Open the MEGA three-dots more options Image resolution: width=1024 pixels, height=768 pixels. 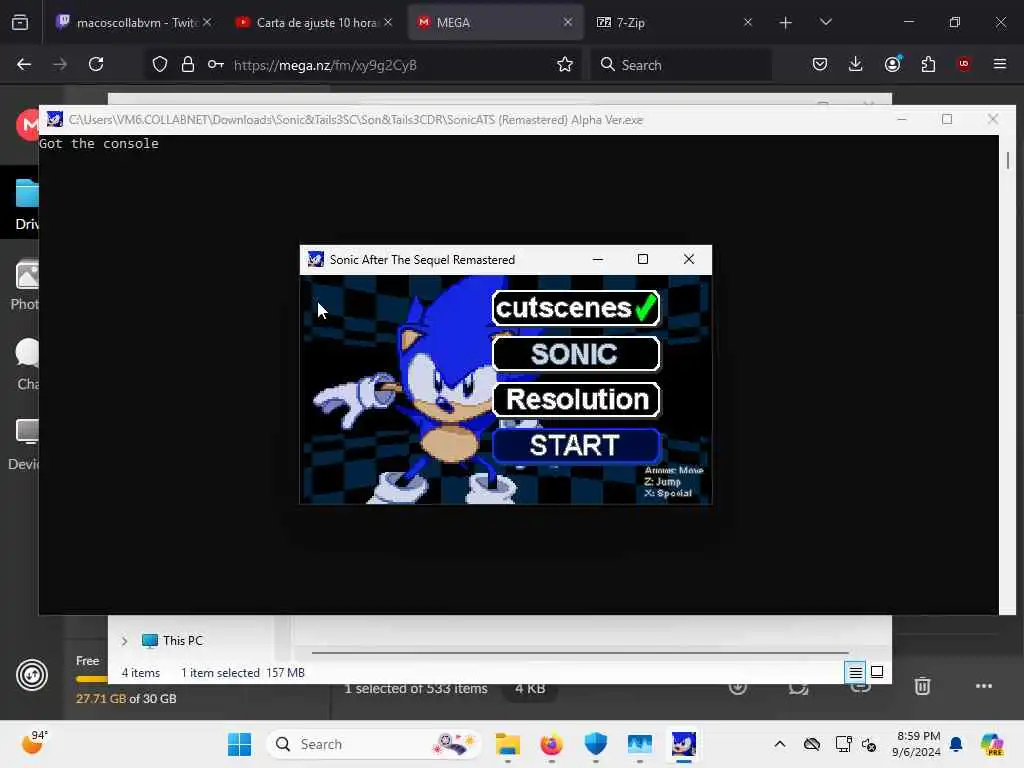(x=984, y=686)
